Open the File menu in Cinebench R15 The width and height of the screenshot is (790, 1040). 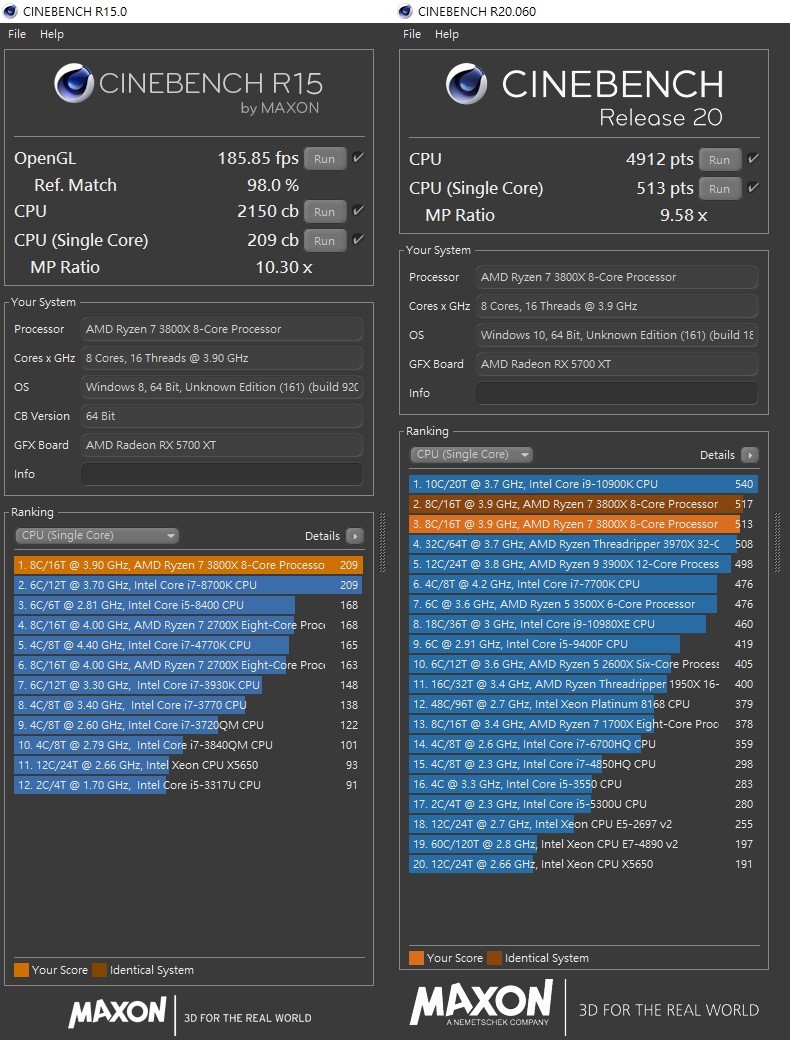[x=17, y=34]
